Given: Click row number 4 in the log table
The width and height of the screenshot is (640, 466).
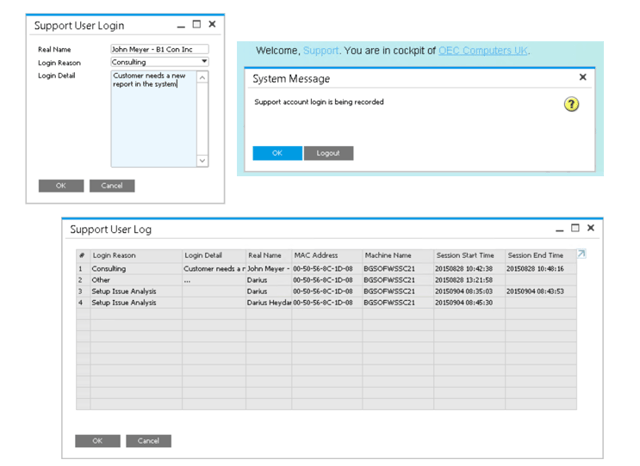Looking at the screenshot, I should tap(83, 303).
